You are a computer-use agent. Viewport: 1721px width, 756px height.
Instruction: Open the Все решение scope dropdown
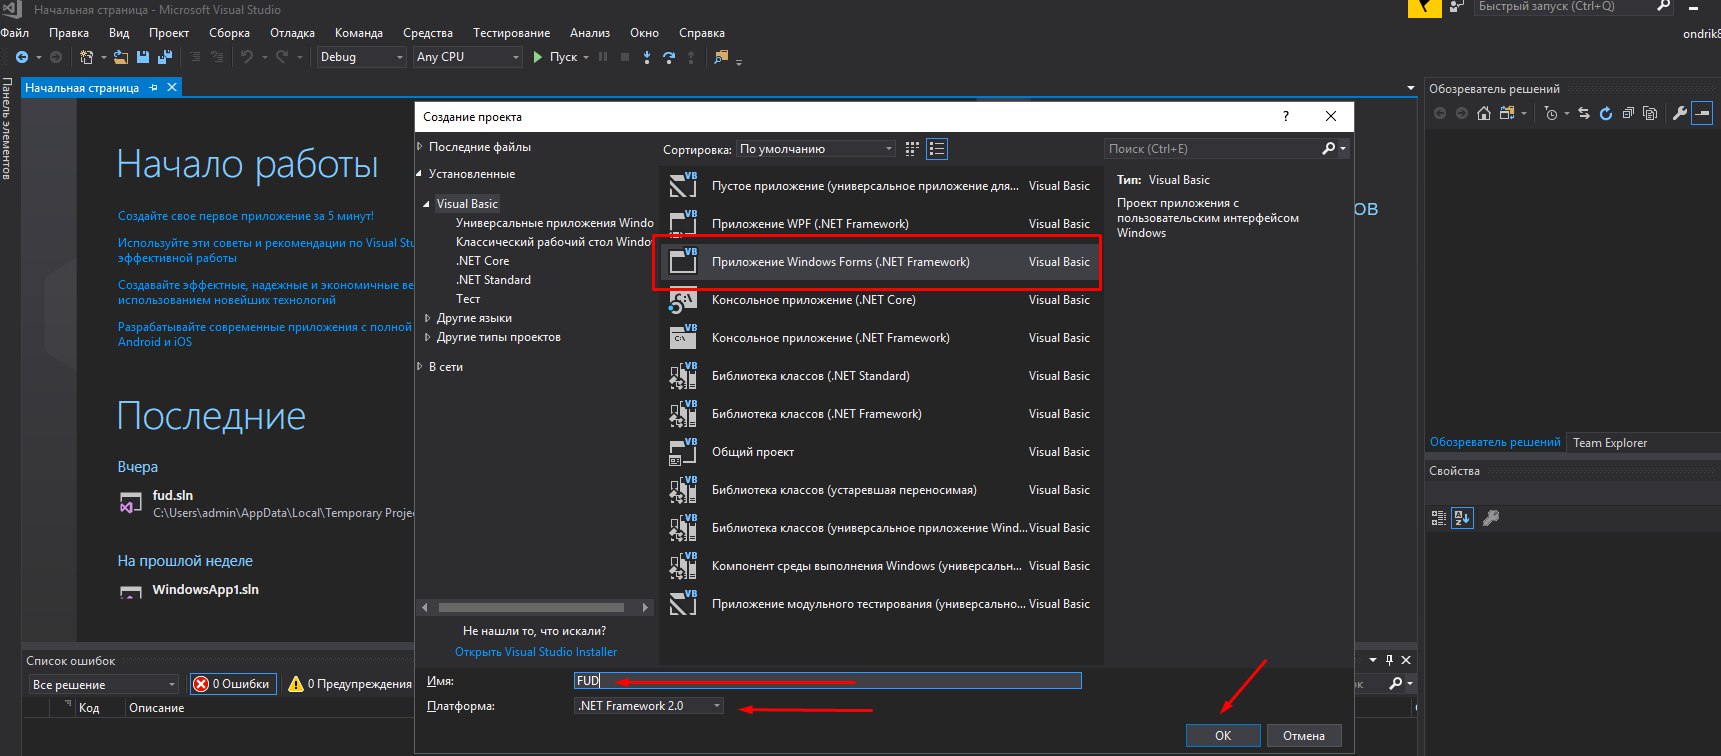104,684
